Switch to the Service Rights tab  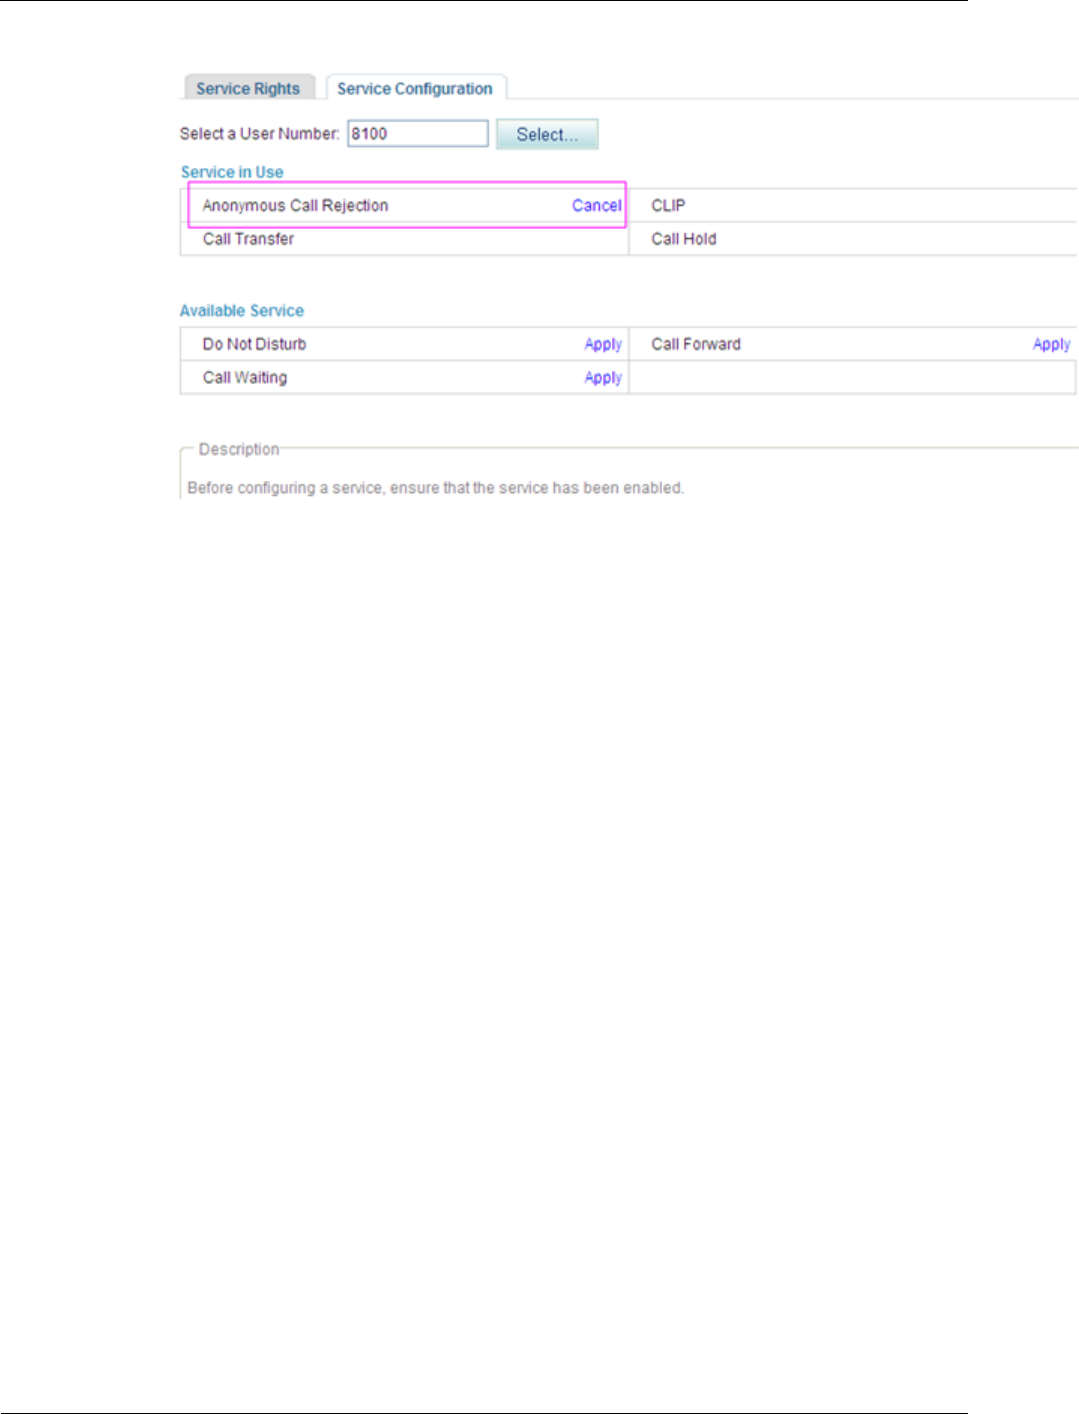coord(249,88)
